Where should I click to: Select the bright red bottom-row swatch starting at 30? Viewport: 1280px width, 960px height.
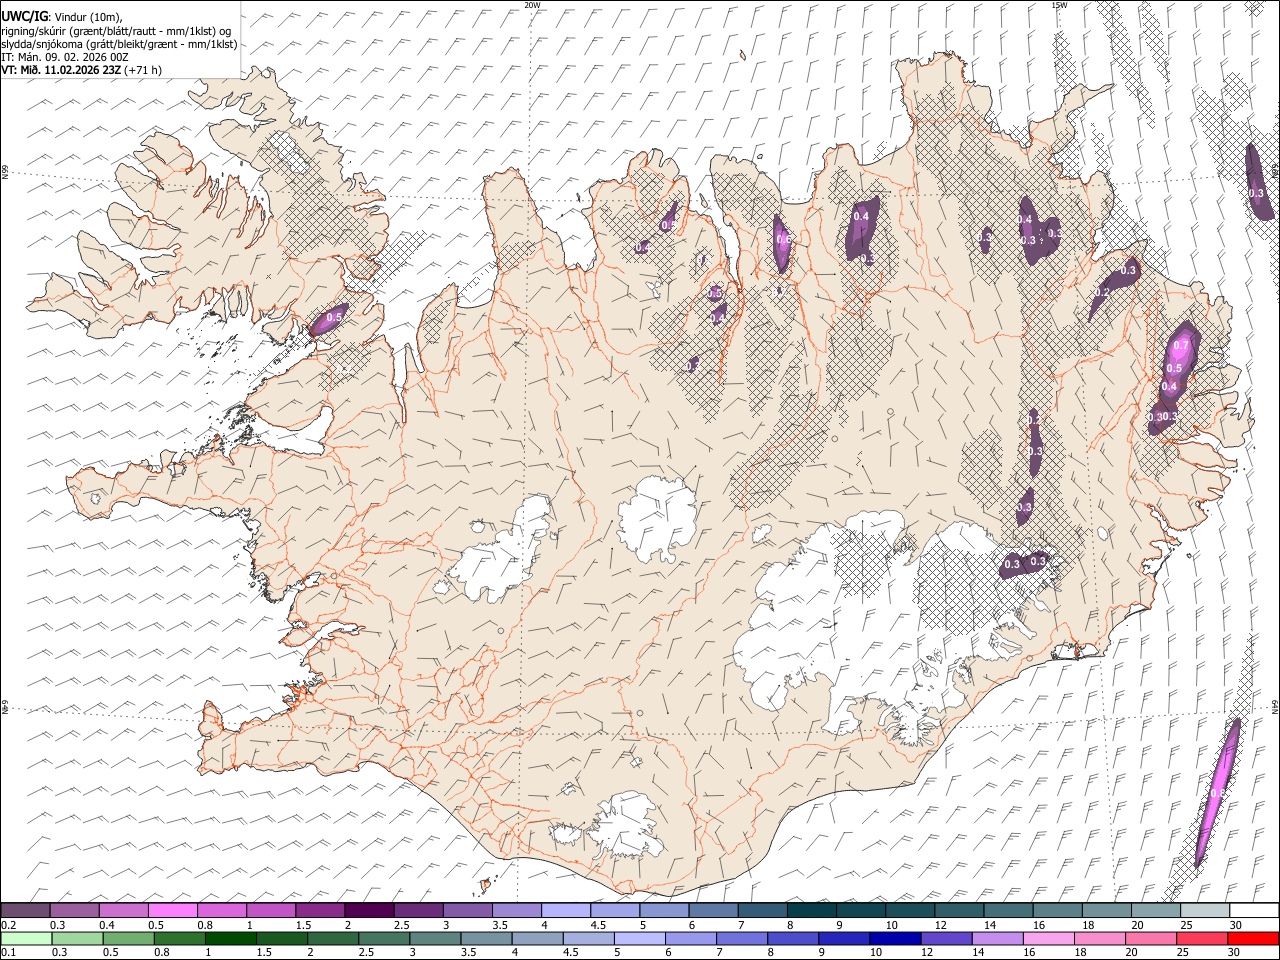(x=1252, y=938)
